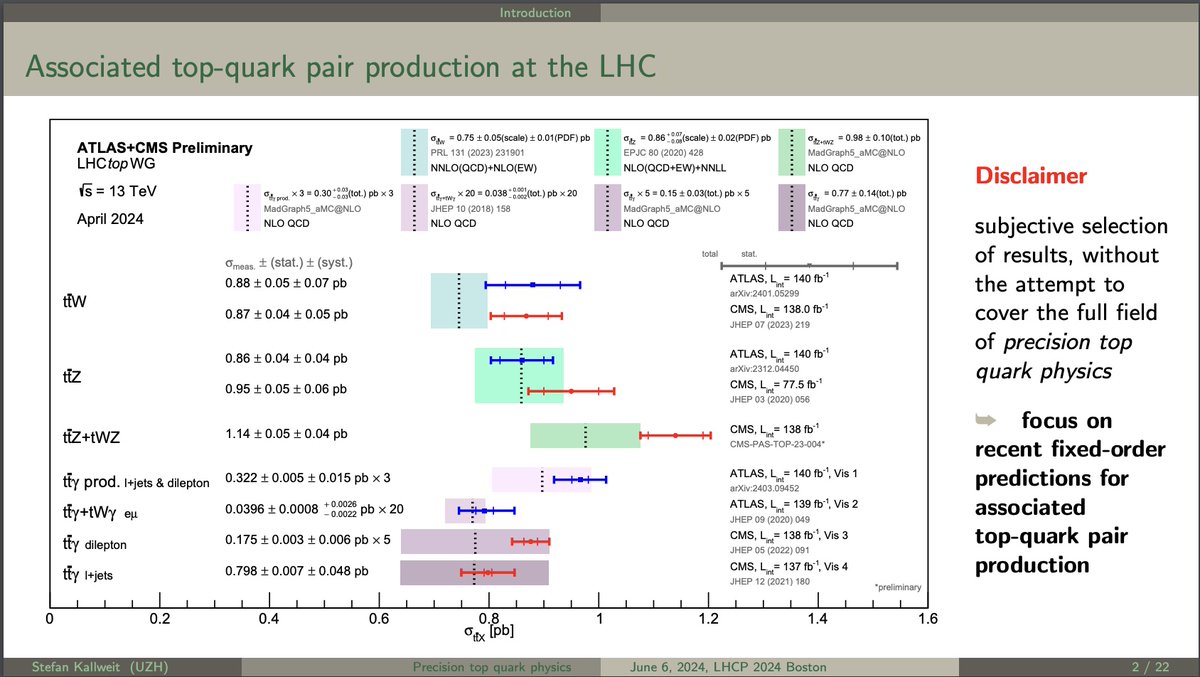Click the JHEP 03 (2020) 056 citation
Viewport: 1200px width, 677px height.
[x=770, y=401]
